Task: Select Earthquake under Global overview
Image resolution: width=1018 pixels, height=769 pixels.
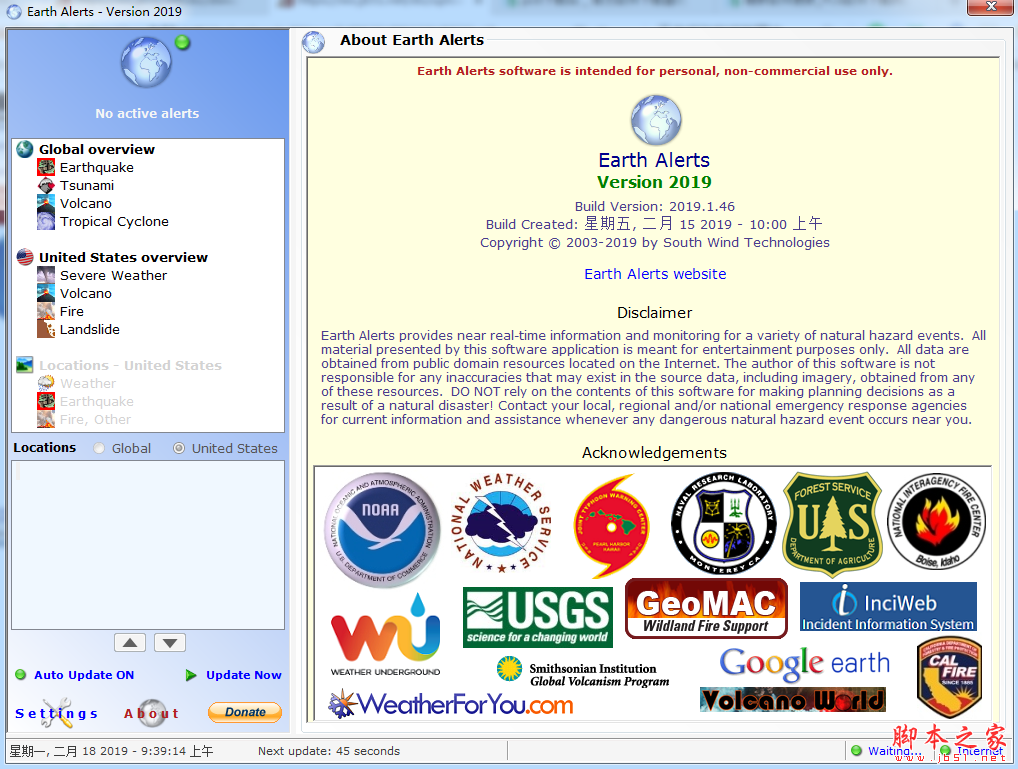Action: 97,168
